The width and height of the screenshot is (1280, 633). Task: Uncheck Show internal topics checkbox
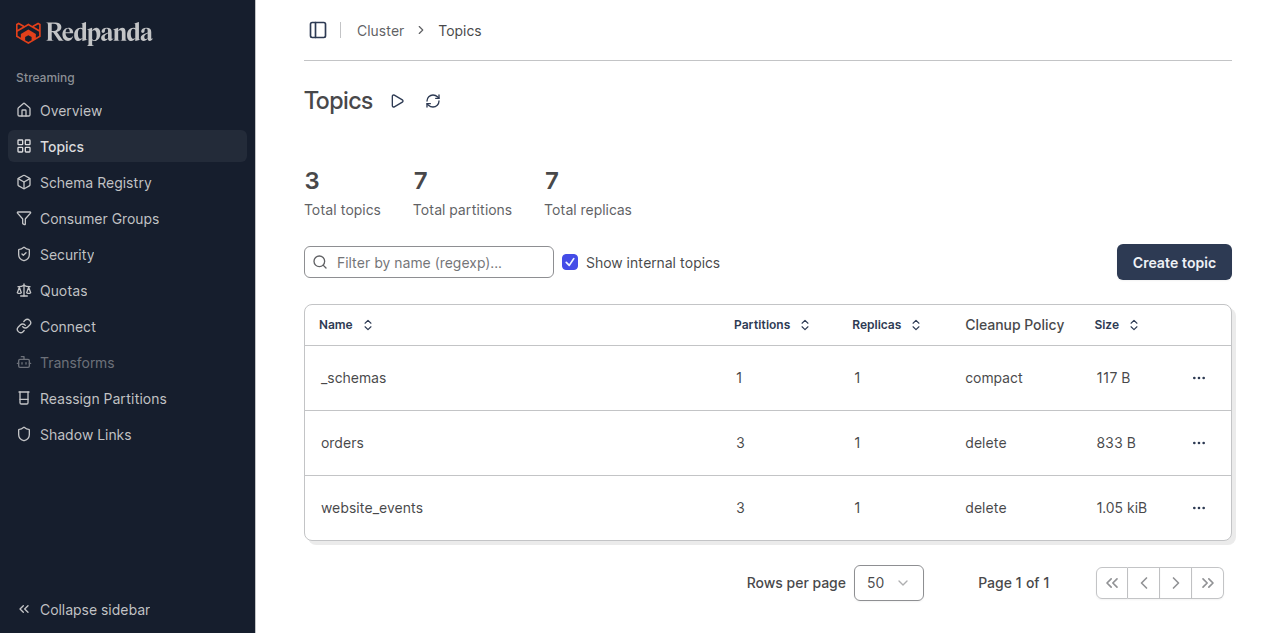click(570, 262)
